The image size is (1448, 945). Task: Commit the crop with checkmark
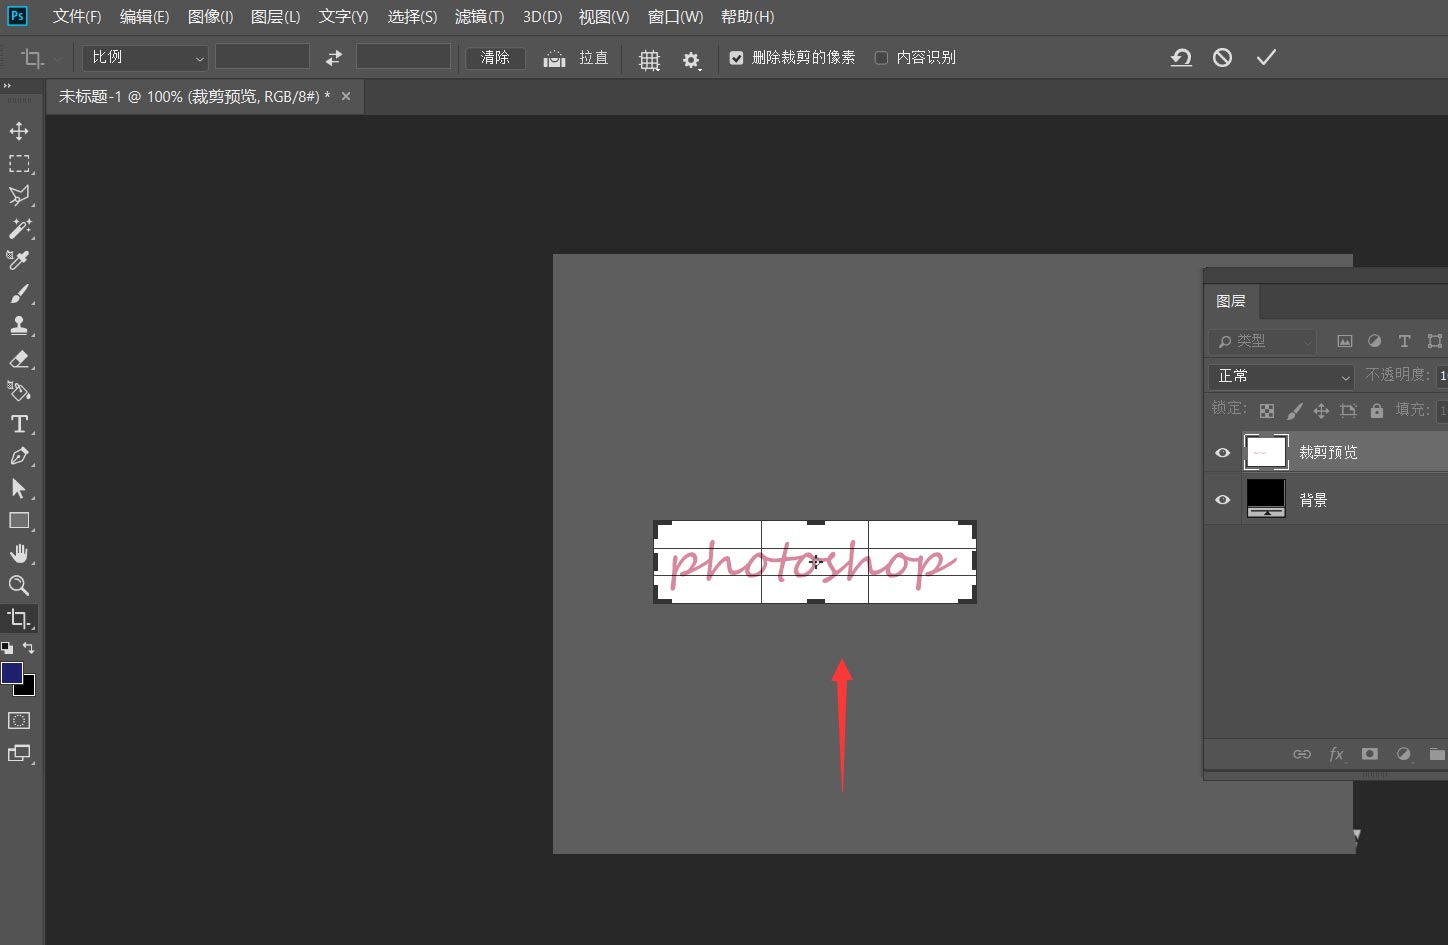pos(1266,58)
